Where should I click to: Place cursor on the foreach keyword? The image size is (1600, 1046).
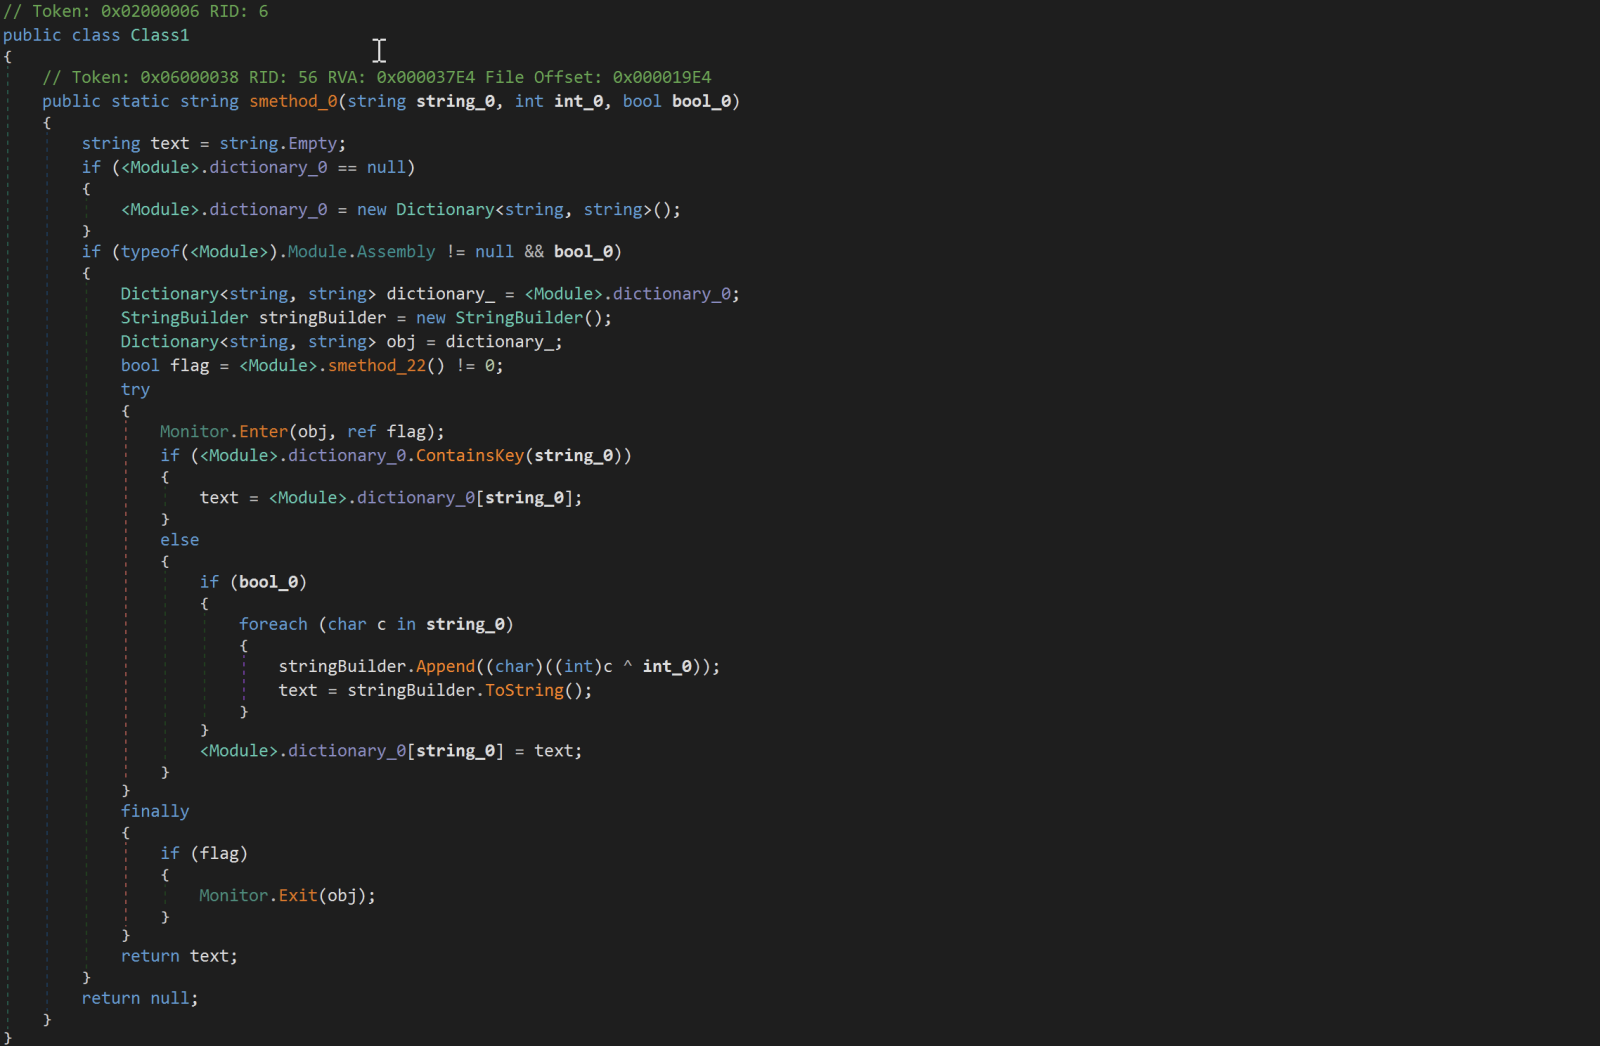[x=273, y=625]
